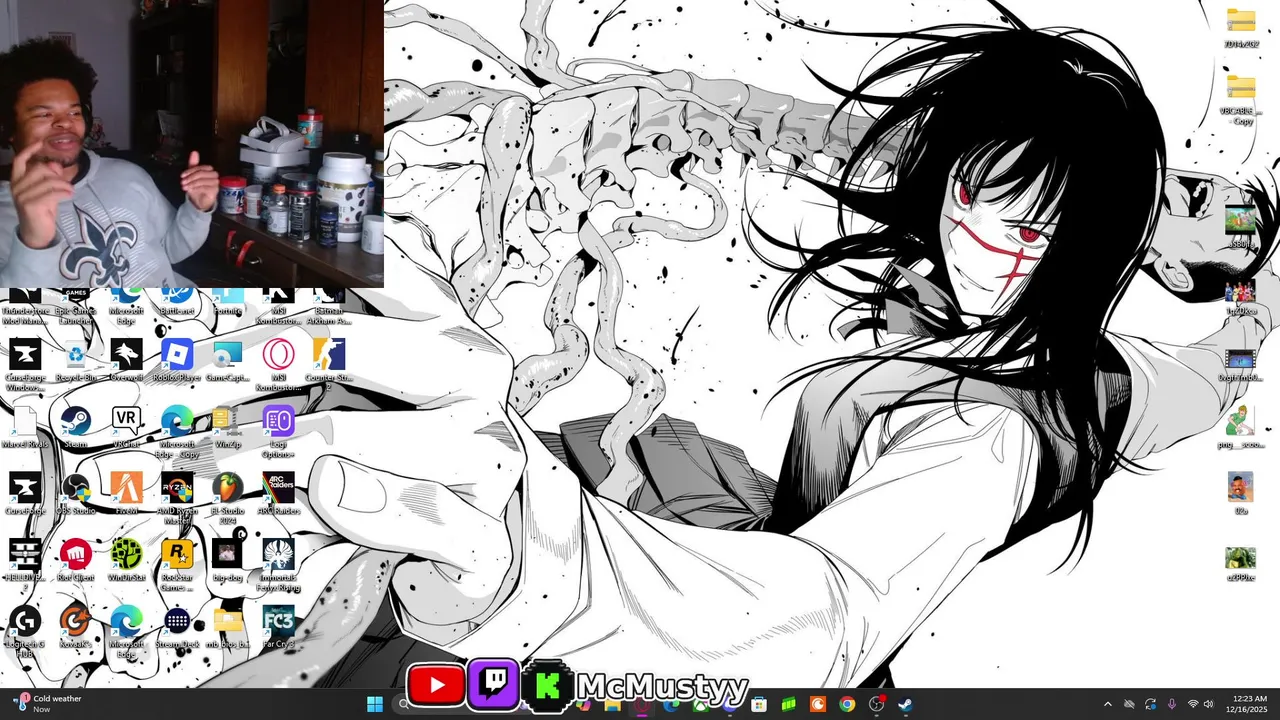Screen dimensions: 1280x720
Task: Open Immortals Fenyx Rising shortcut
Action: pyautogui.click(x=278, y=564)
